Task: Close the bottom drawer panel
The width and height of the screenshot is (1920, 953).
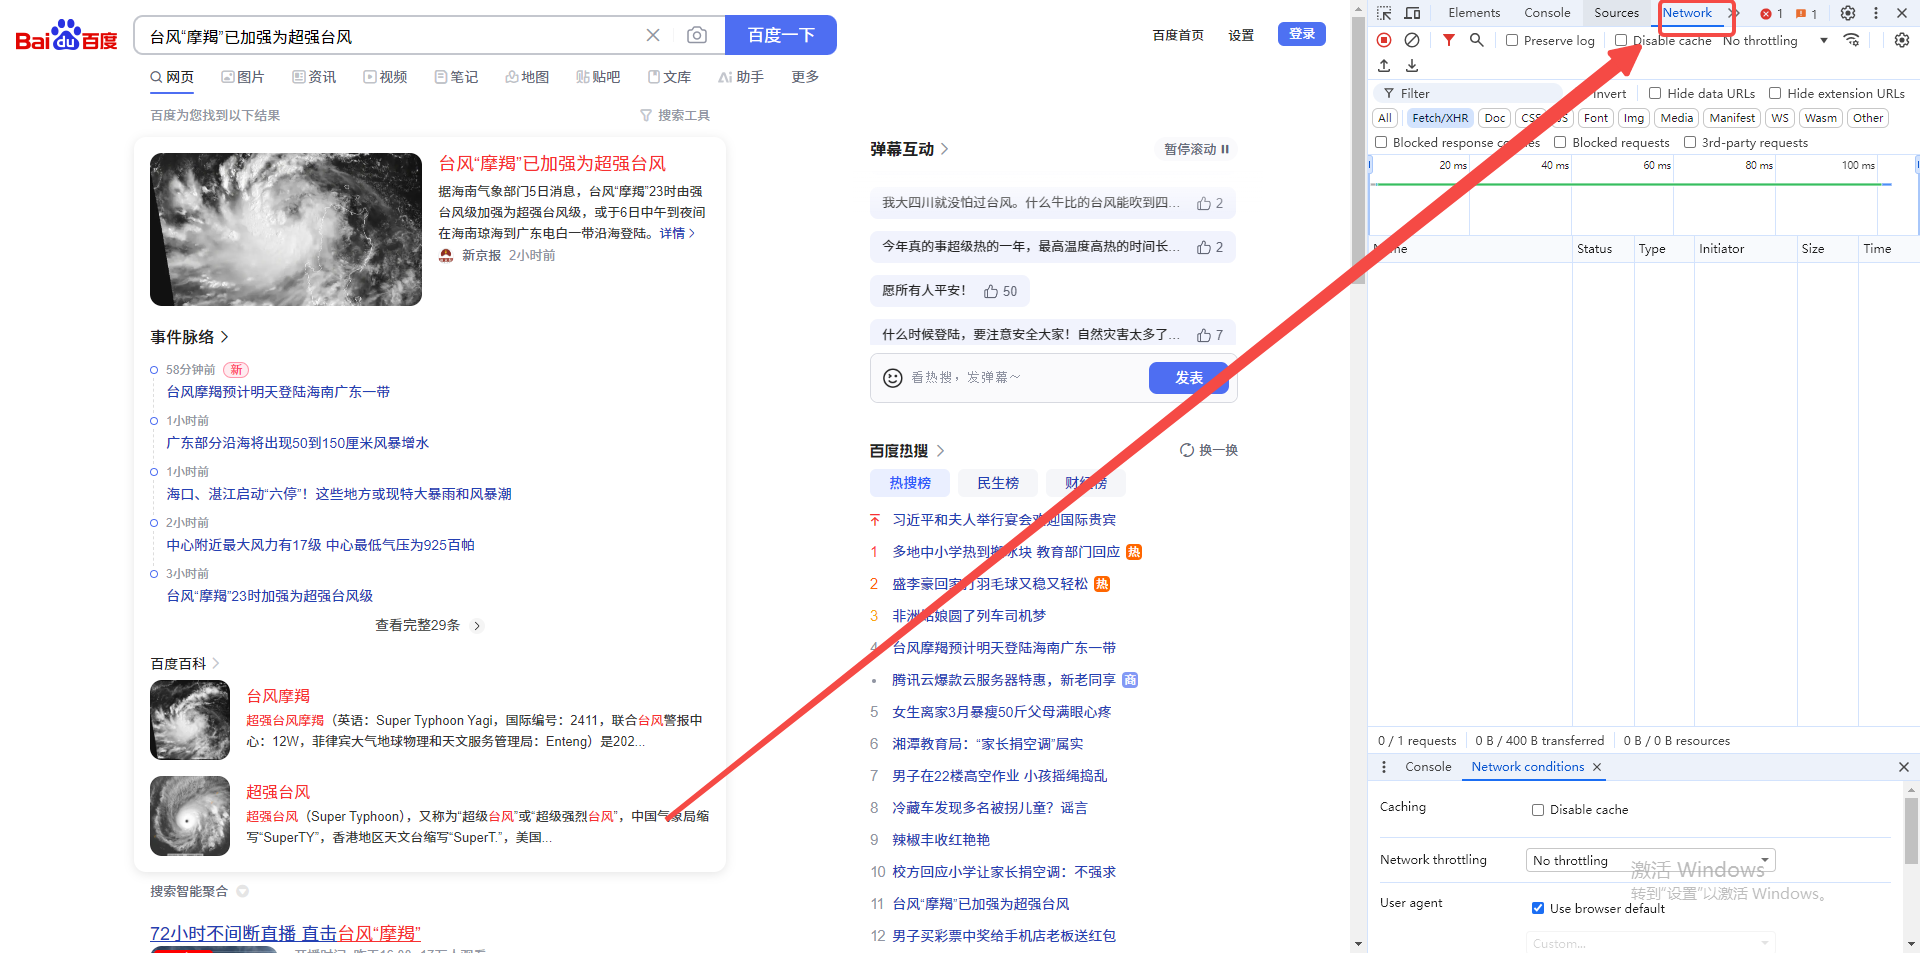Action: coord(1904,767)
